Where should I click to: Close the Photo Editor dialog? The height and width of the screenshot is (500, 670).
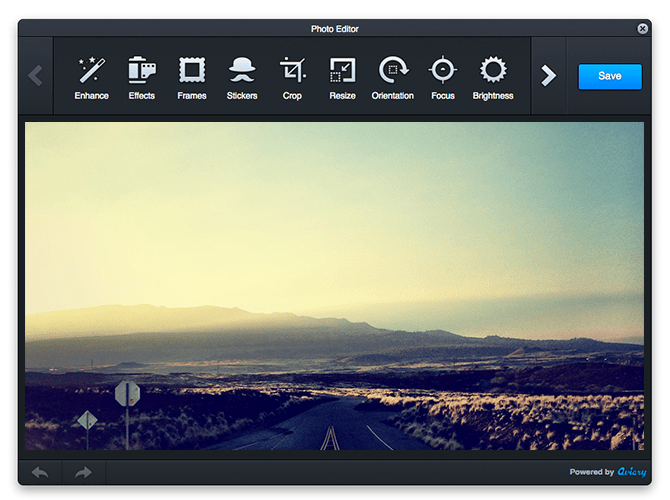[x=643, y=29]
